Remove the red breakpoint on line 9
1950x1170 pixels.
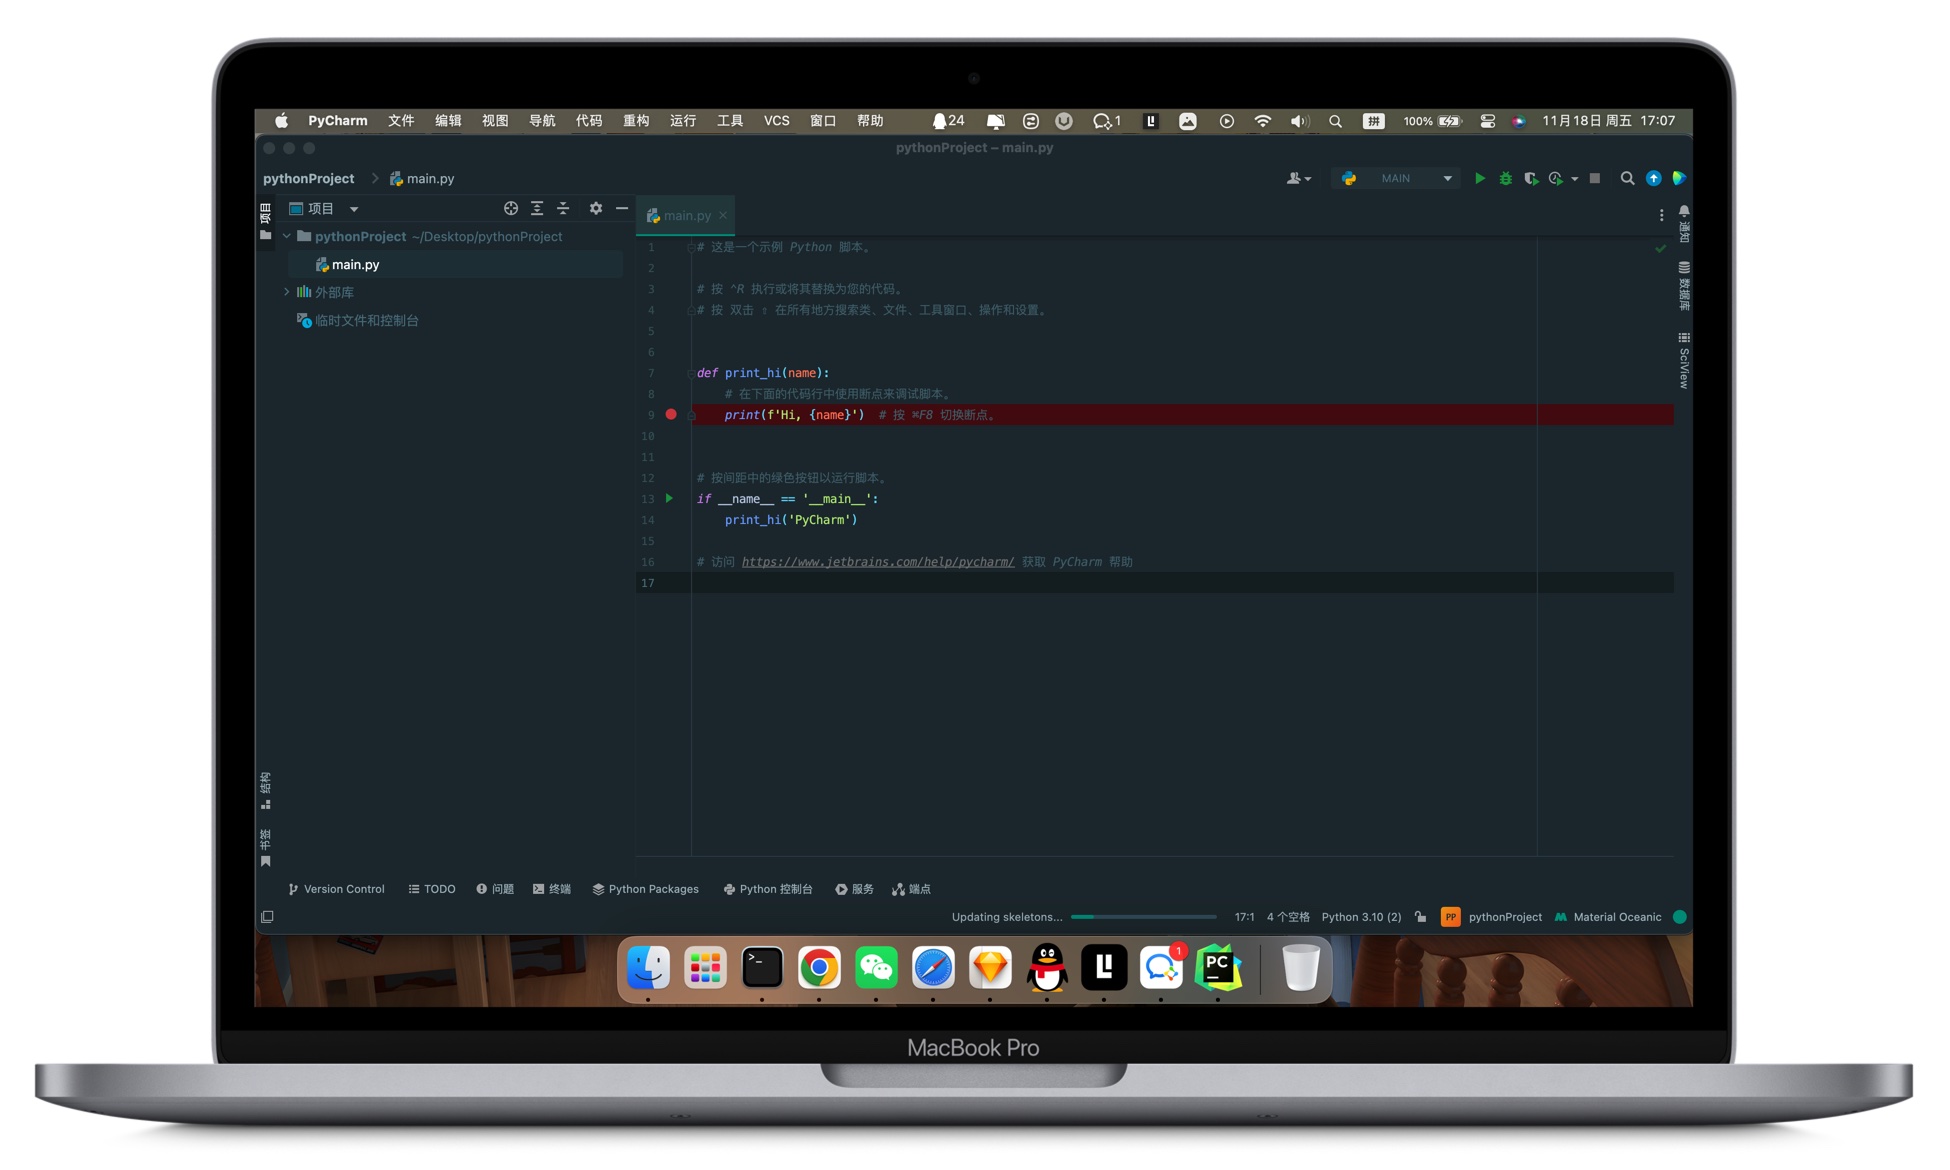pos(671,414)
